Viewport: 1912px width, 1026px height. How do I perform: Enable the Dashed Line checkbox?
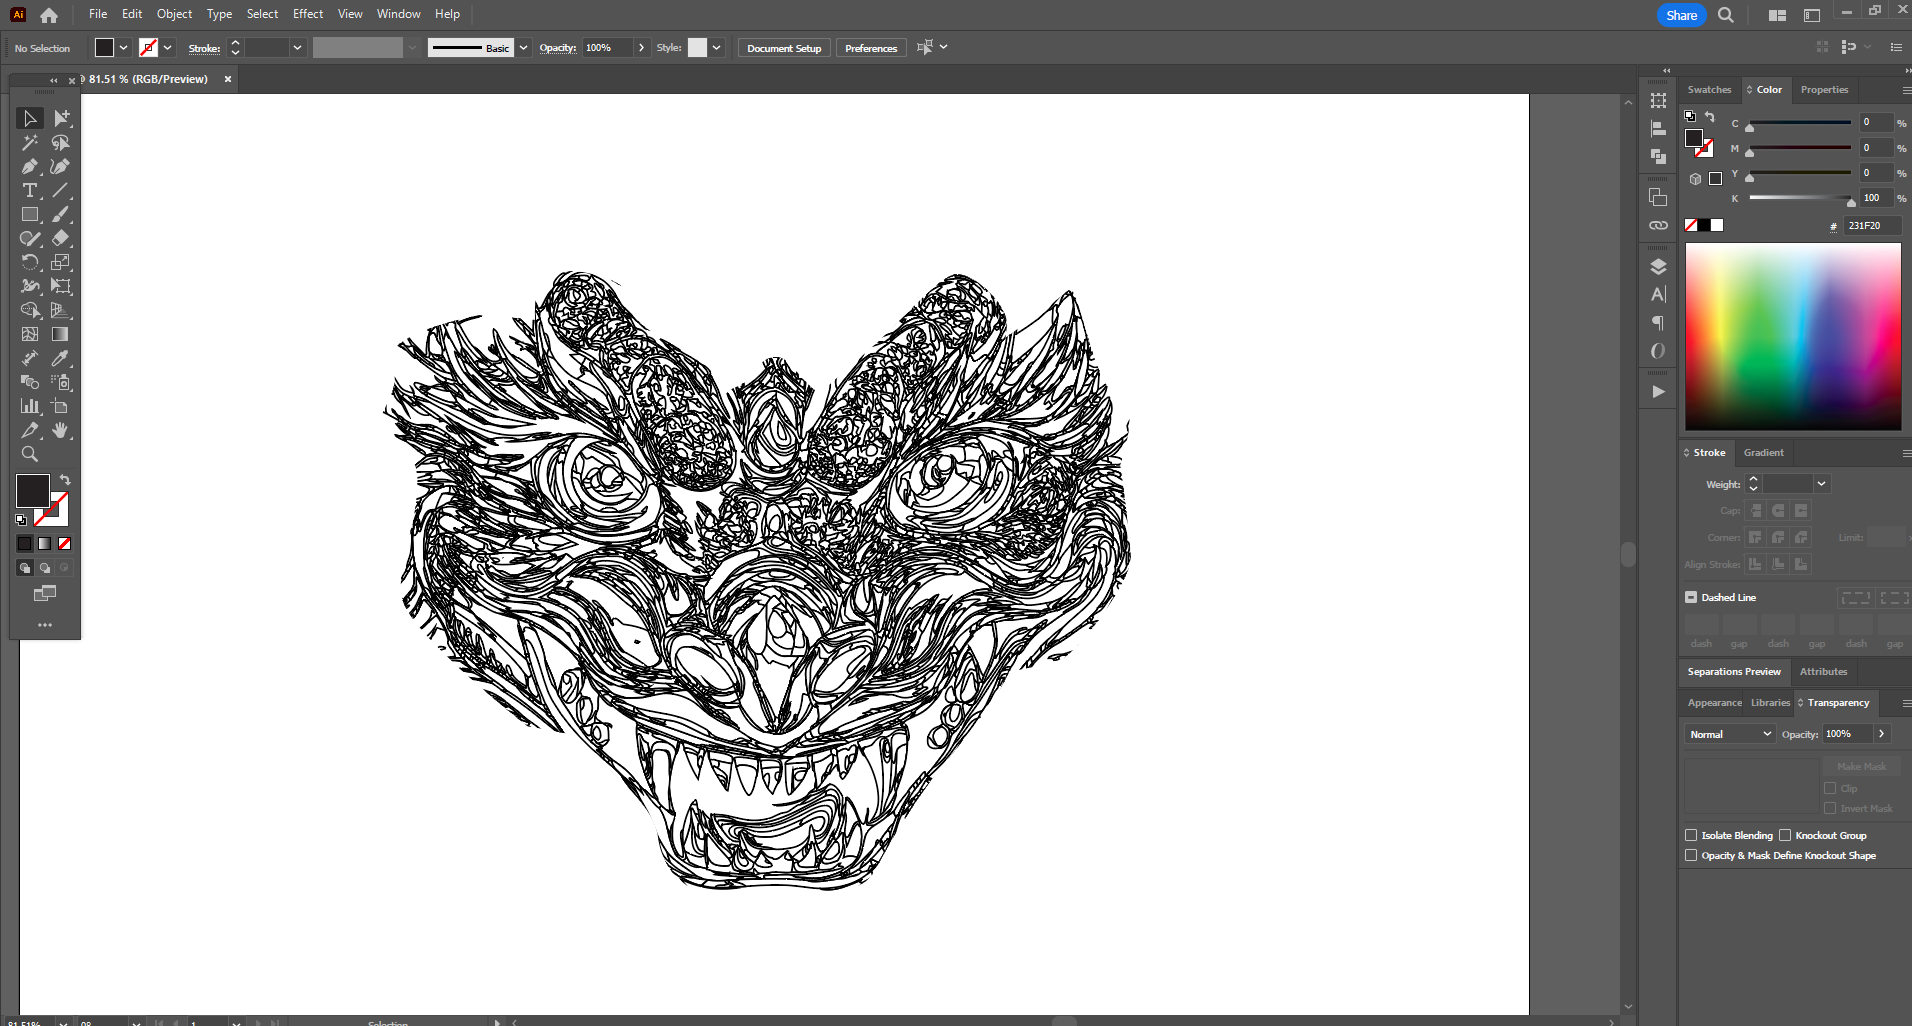pyautogui.click(x=1691, y=597)
